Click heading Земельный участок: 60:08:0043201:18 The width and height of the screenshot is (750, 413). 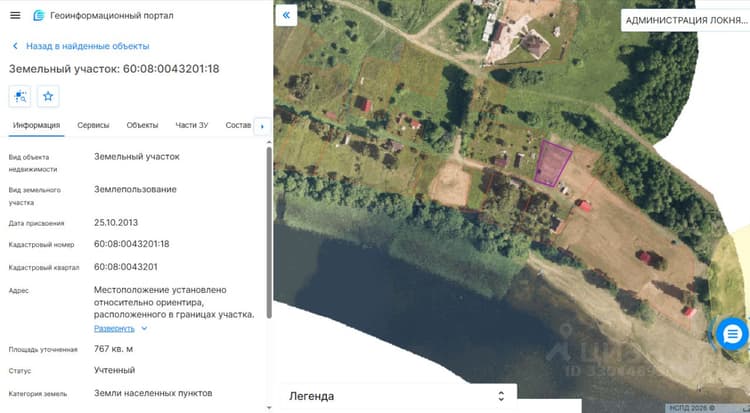point(114,69)
